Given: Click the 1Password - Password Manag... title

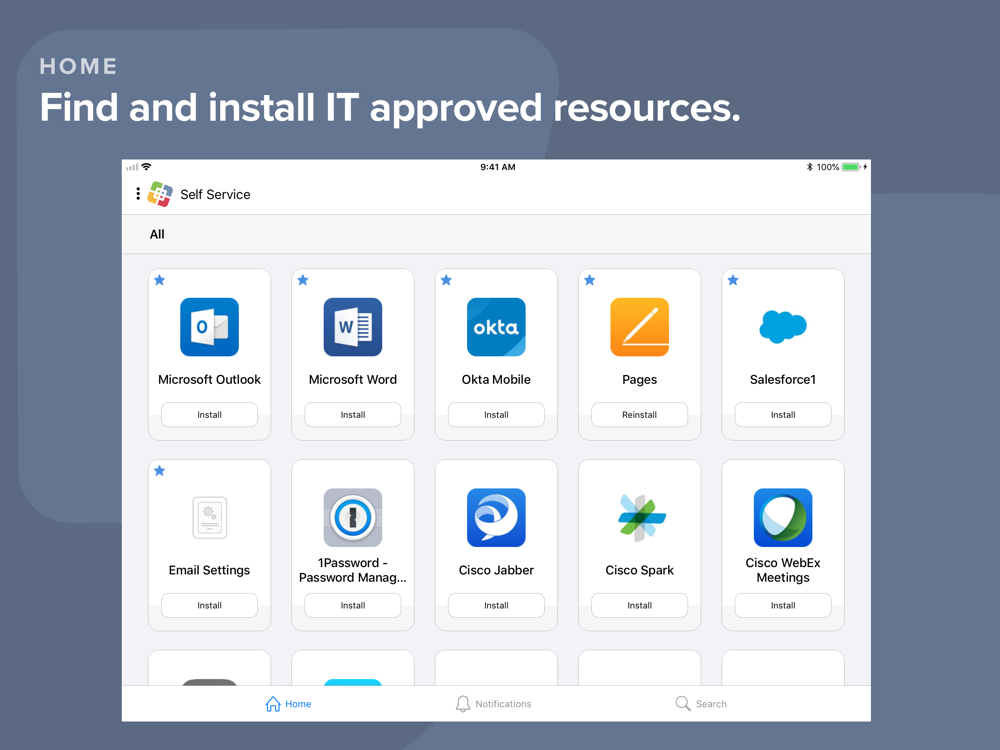Looking at the screenshot, I should click(x=353, y=570).
